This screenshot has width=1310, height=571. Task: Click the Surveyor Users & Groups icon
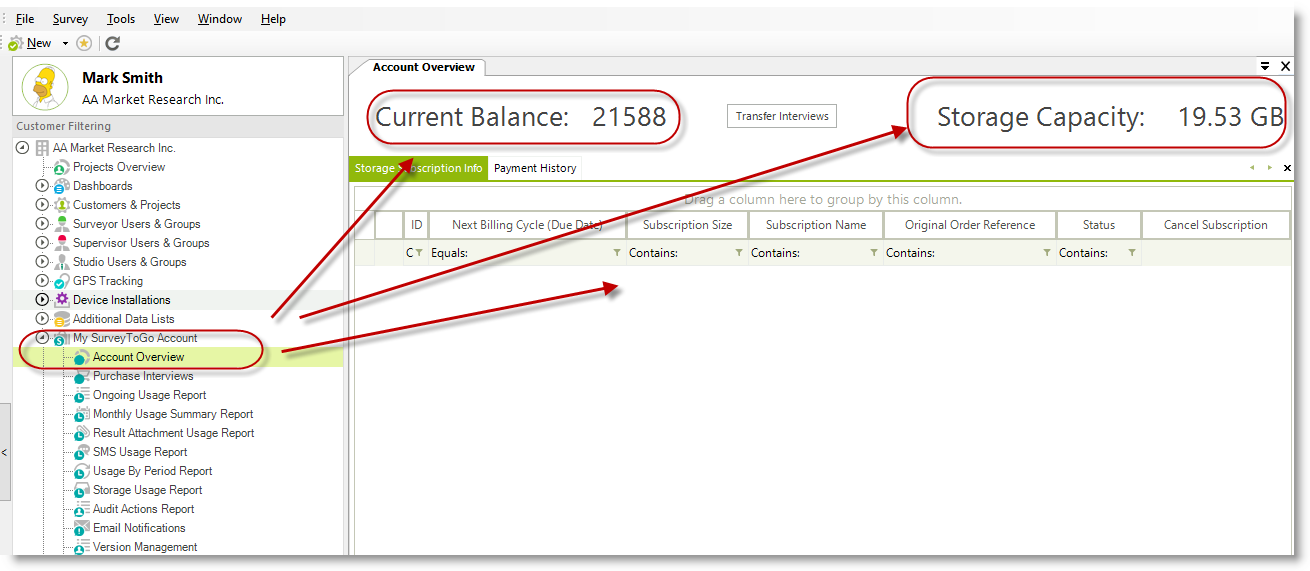tap(62, 224)
